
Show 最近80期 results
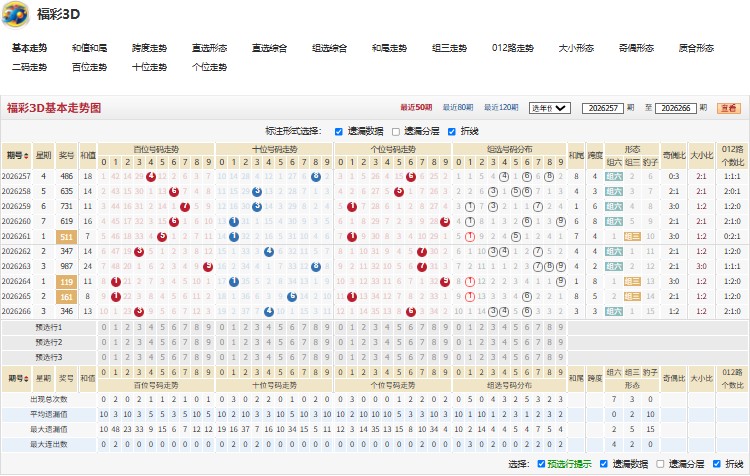tap(458, 108)
